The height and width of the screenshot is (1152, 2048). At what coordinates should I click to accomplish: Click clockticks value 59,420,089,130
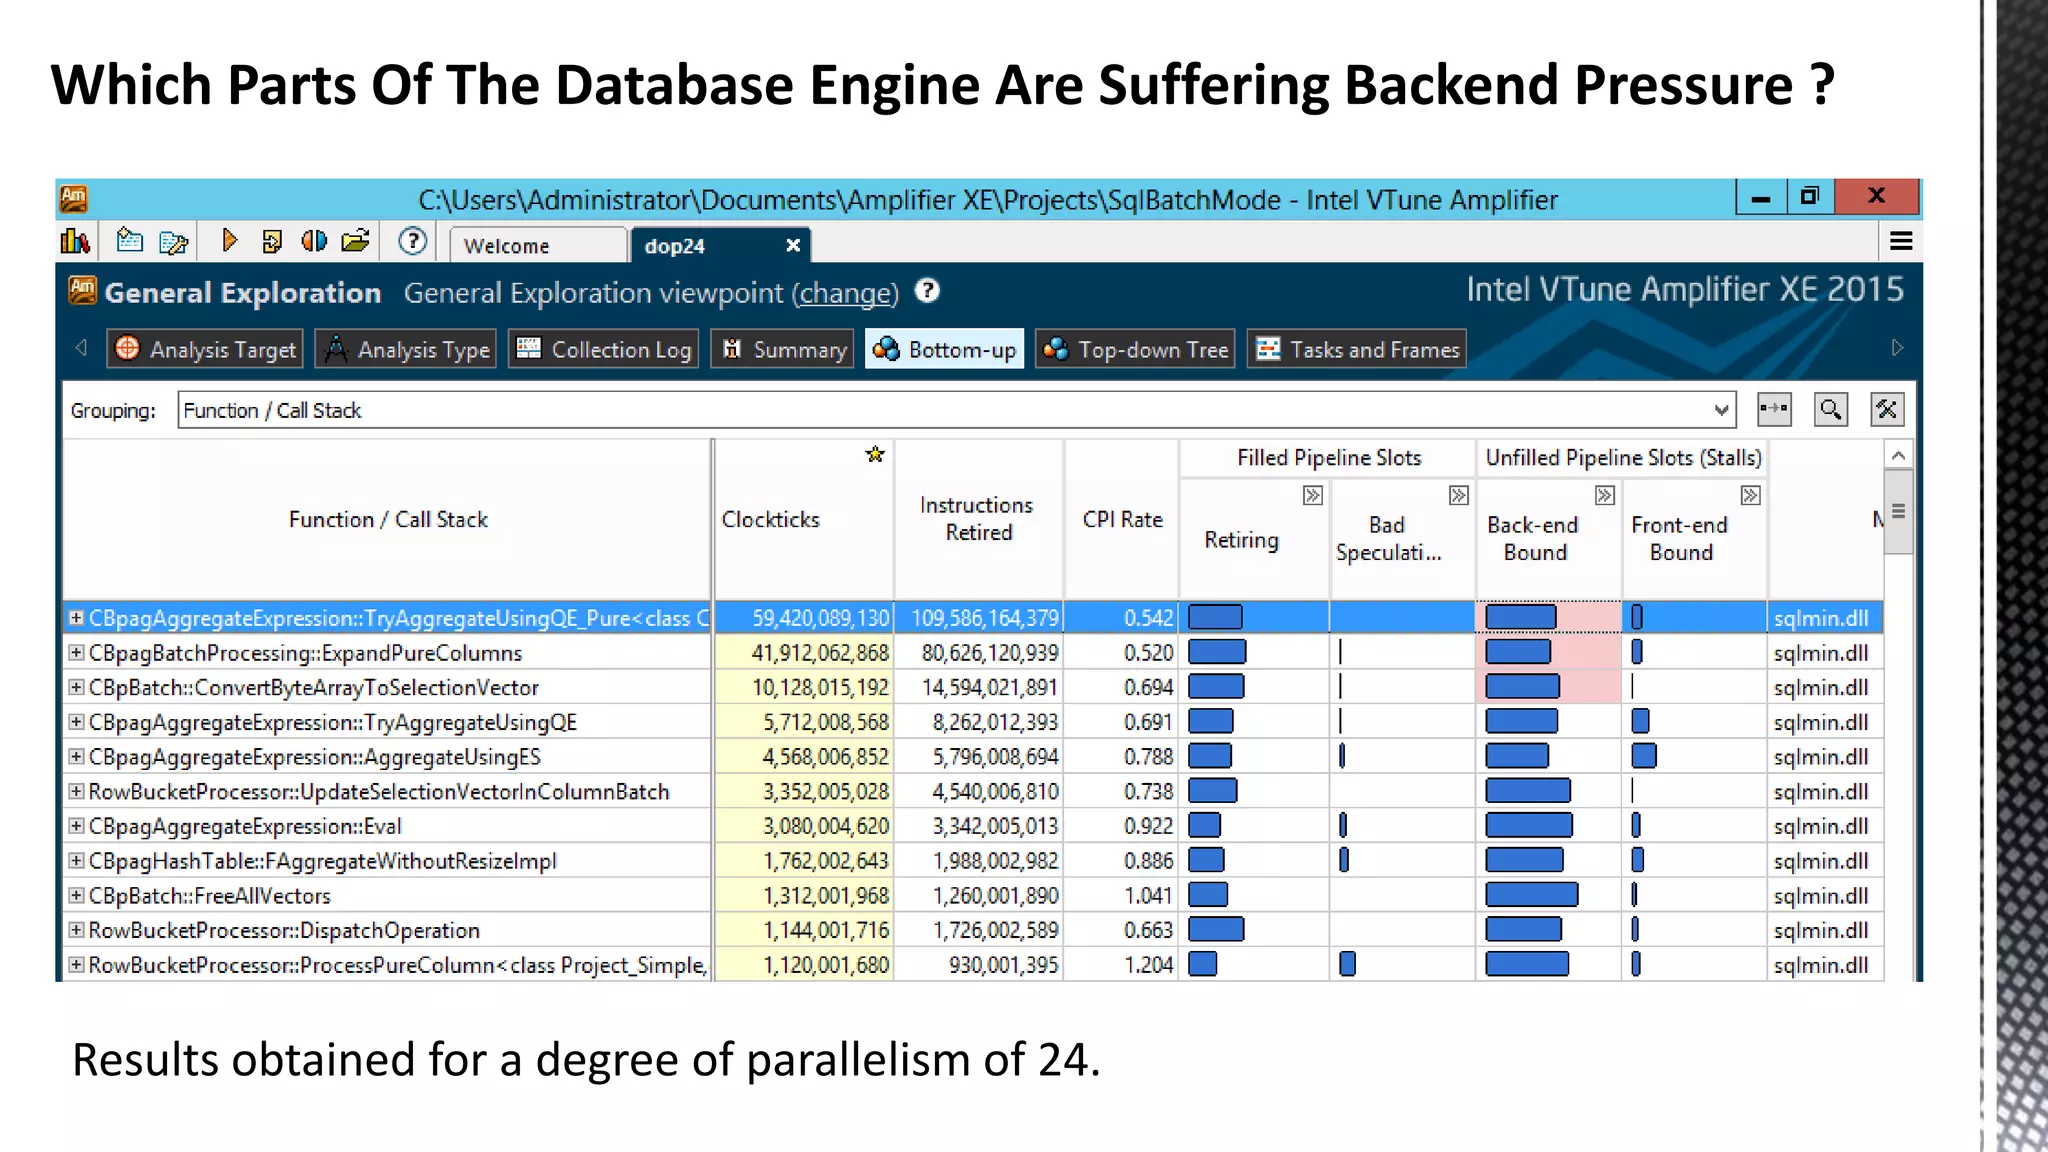tap(820, 618)
